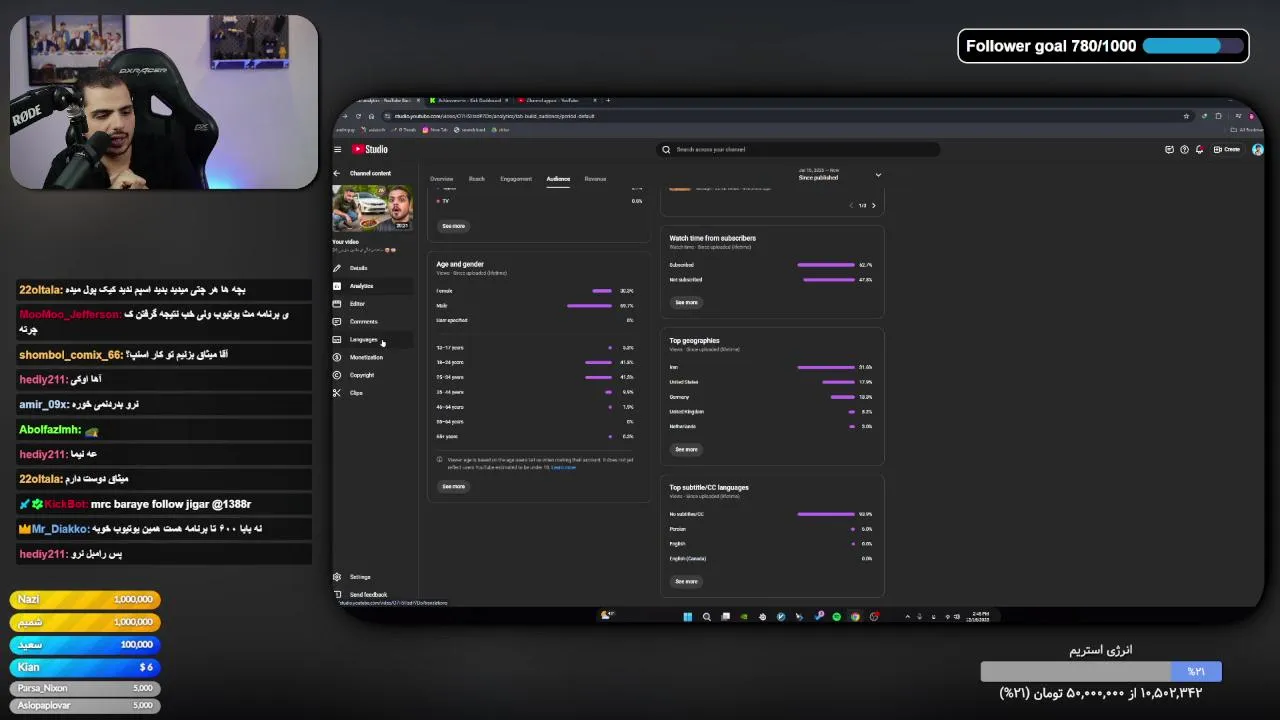Switch to the Overview analytics tab

(x=441, y=179)
